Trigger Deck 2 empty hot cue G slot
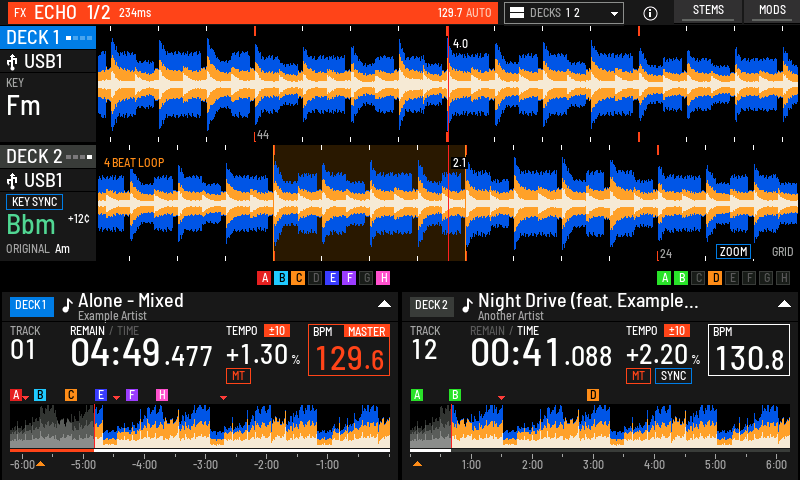Viewport: 800px width, 480px height. click(766, 278)
